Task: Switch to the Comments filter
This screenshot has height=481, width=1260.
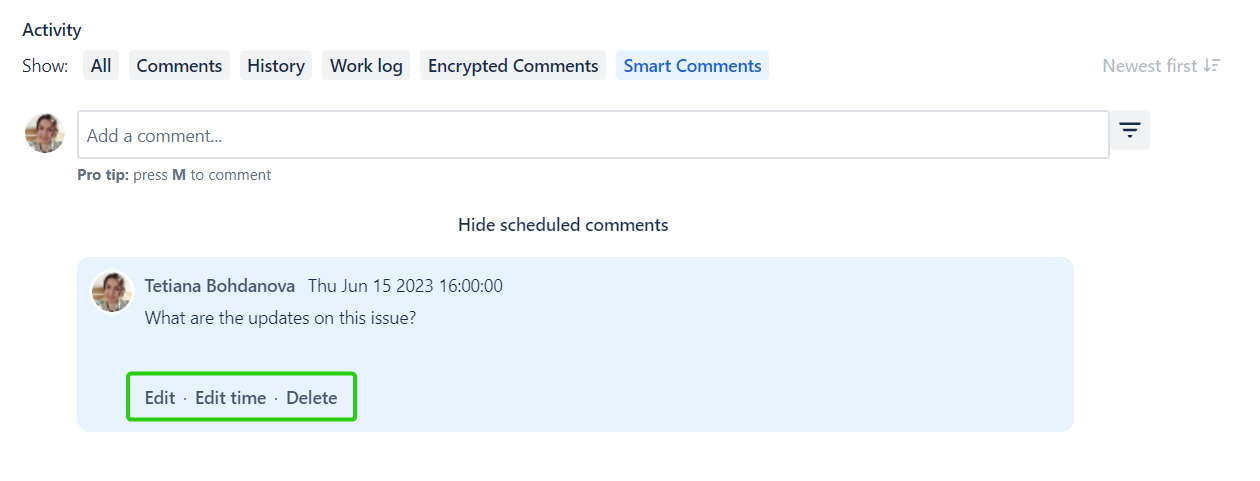Action: tap(179, 66)
